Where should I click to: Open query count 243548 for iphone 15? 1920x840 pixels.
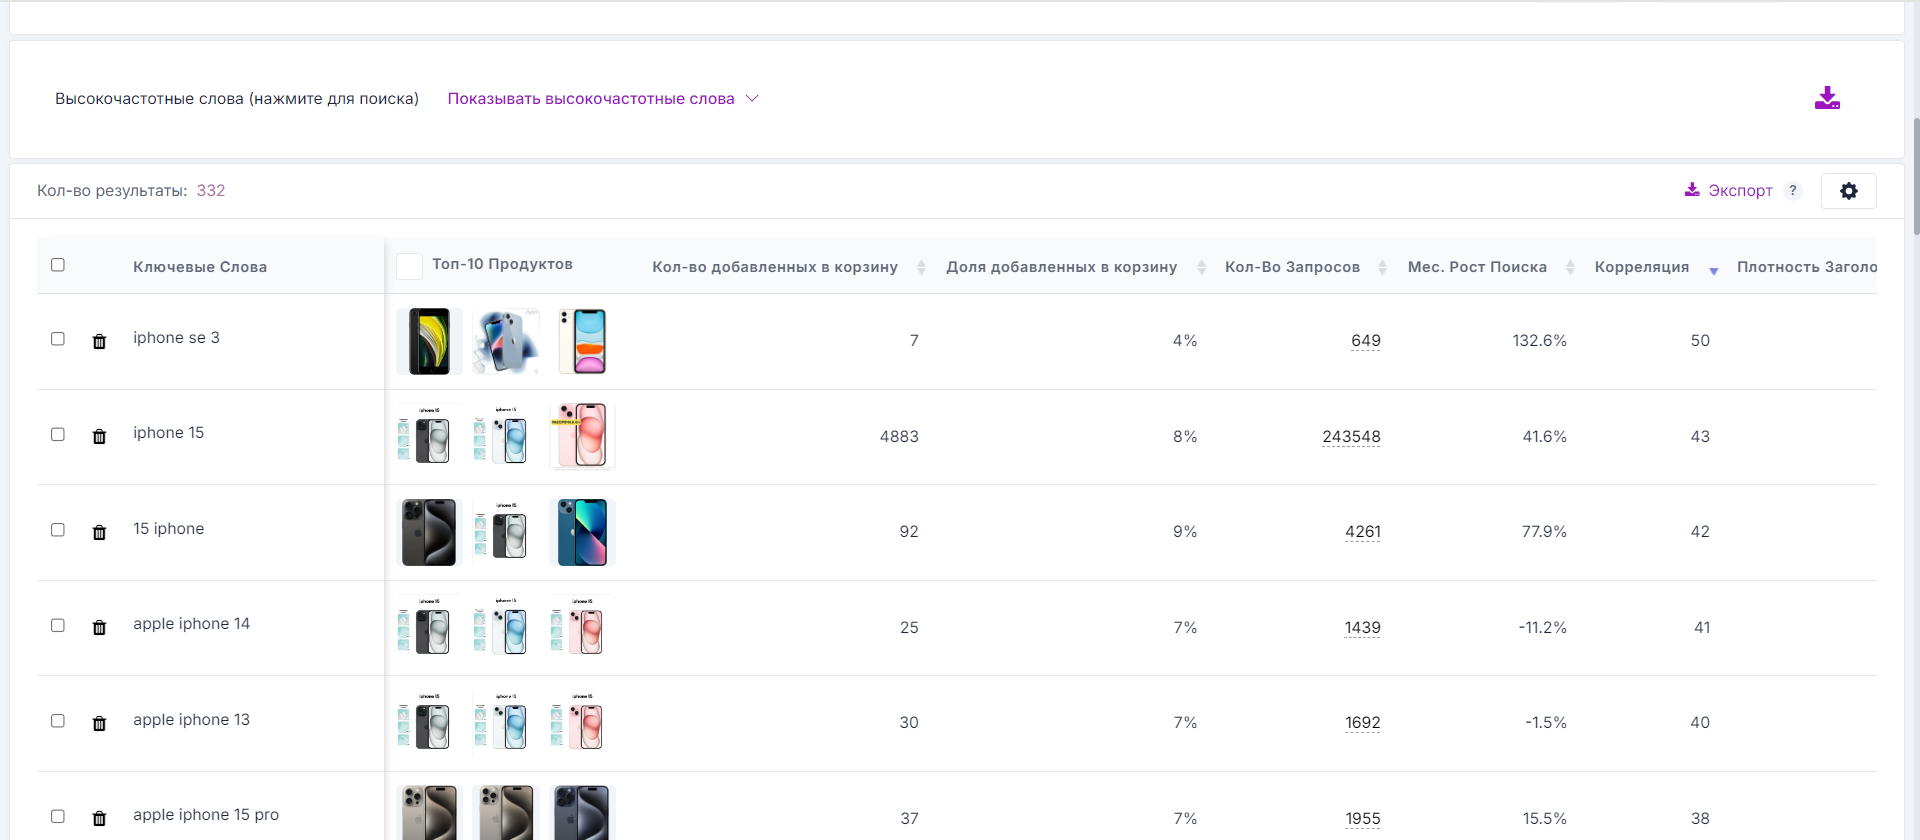tap(1351, 437)
